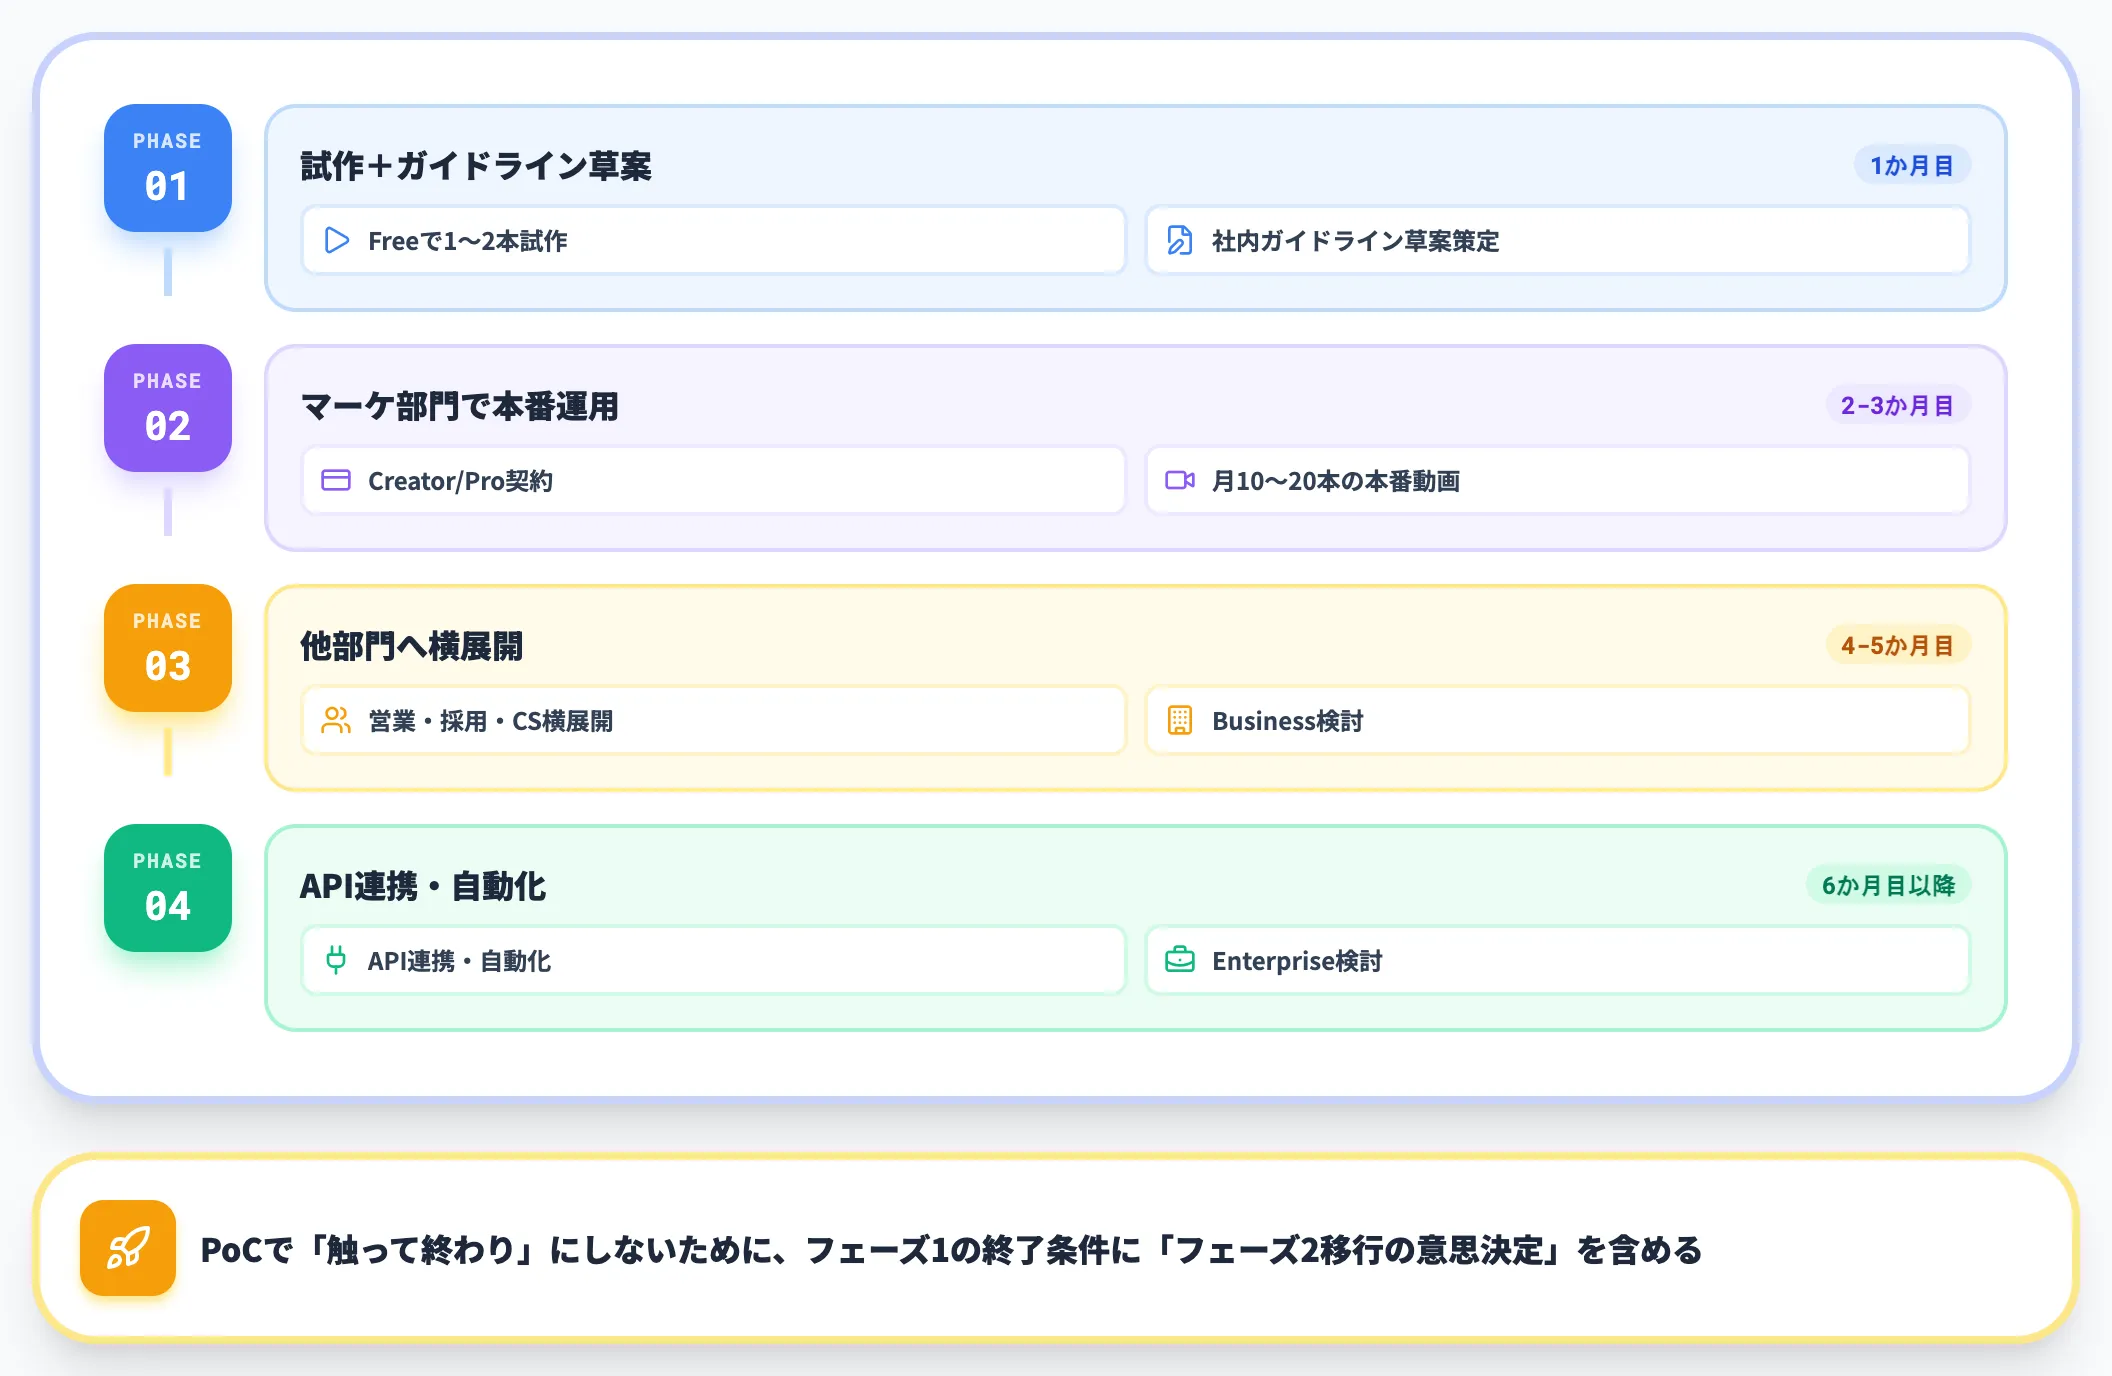Click the text 月10〜20本の本番動画
The image size is (2112, 1376).
pos(1336,481)
